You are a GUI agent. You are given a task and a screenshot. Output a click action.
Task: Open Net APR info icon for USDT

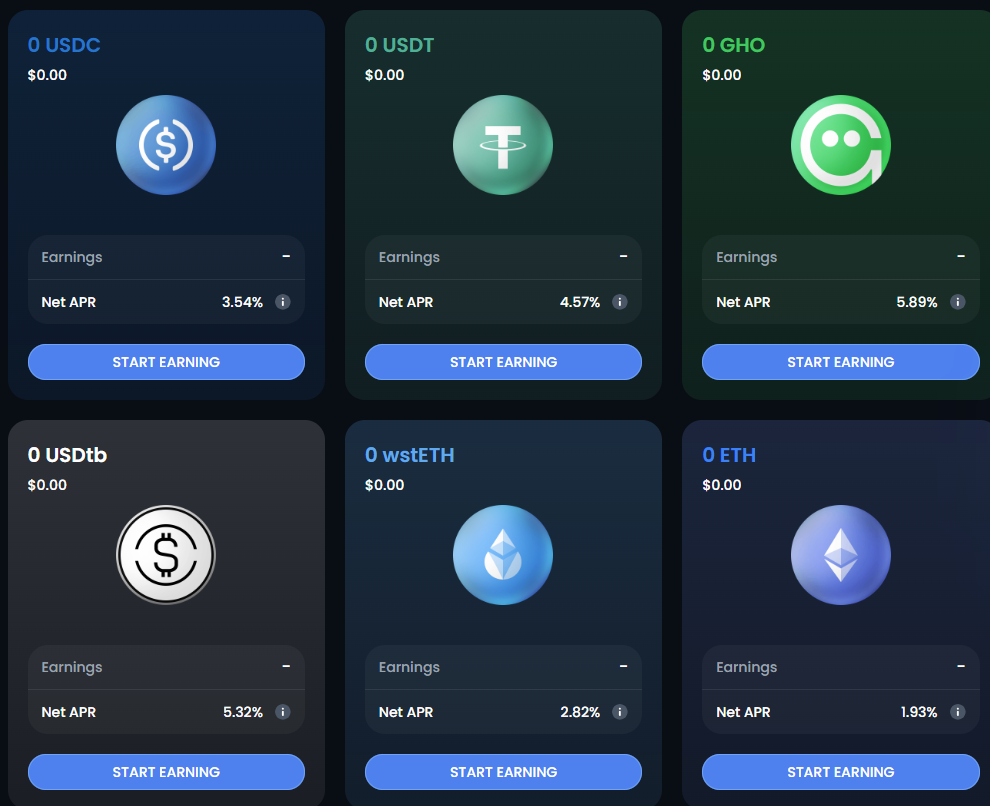(x=620, y=302)
